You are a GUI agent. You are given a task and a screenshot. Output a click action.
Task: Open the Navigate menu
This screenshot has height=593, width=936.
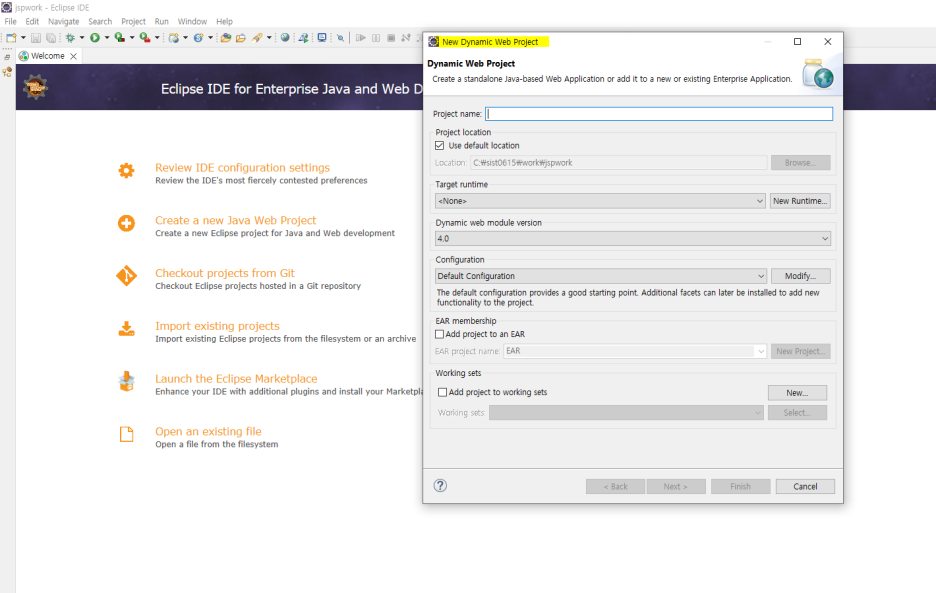pos(64,21)
